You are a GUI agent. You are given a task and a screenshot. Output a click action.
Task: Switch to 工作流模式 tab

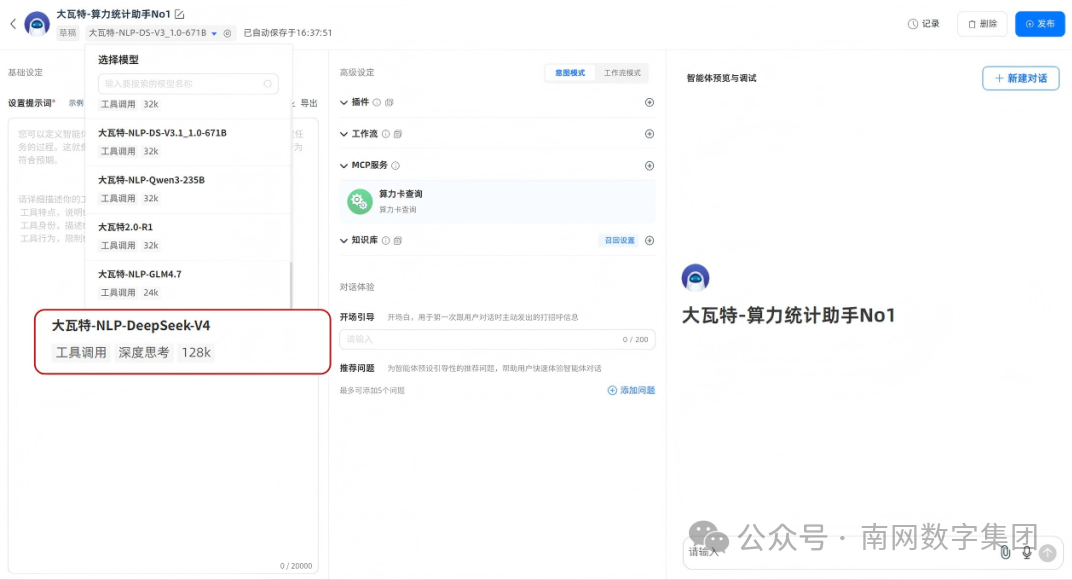click(x=622, y=73)
